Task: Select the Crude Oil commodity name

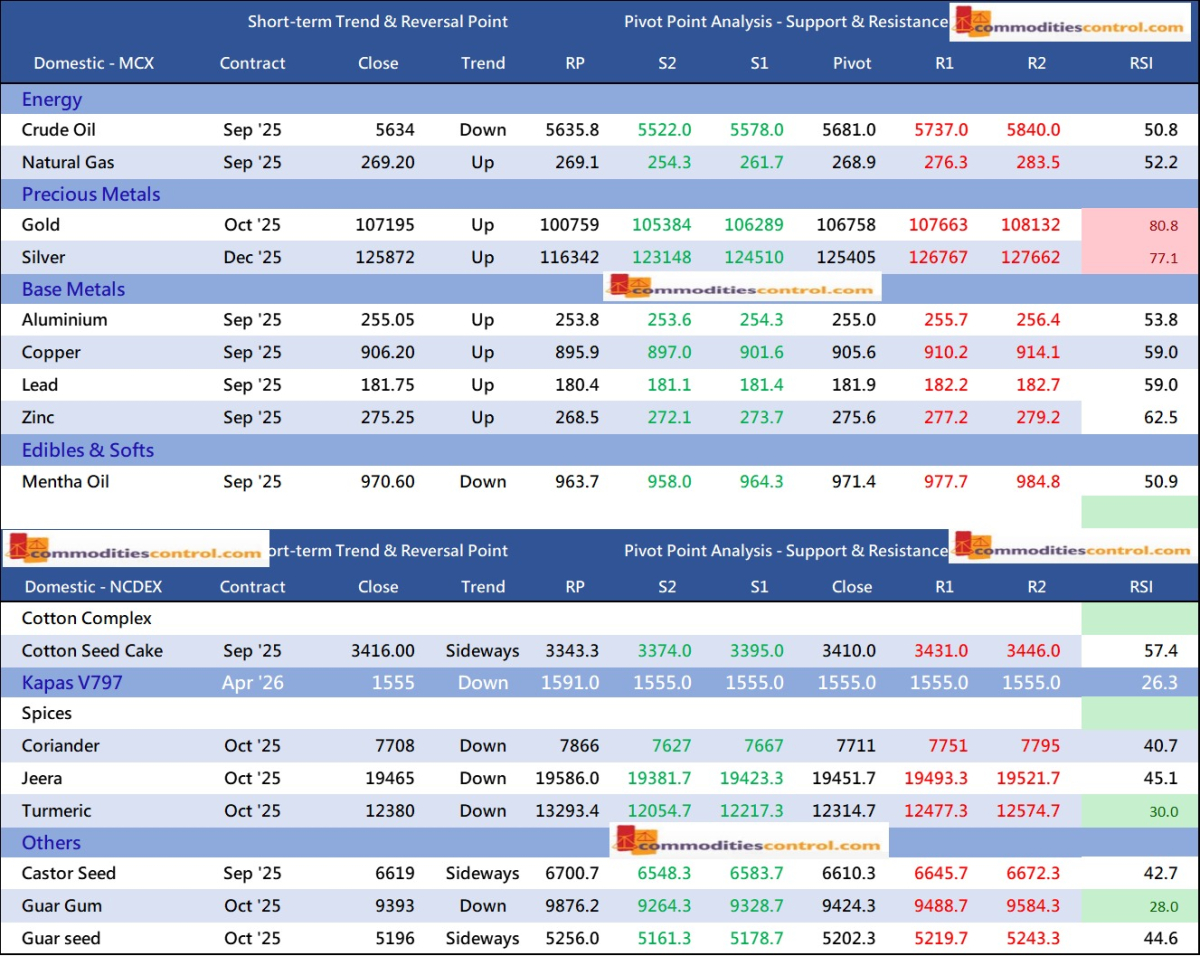Action: click(x=59, y=130)
